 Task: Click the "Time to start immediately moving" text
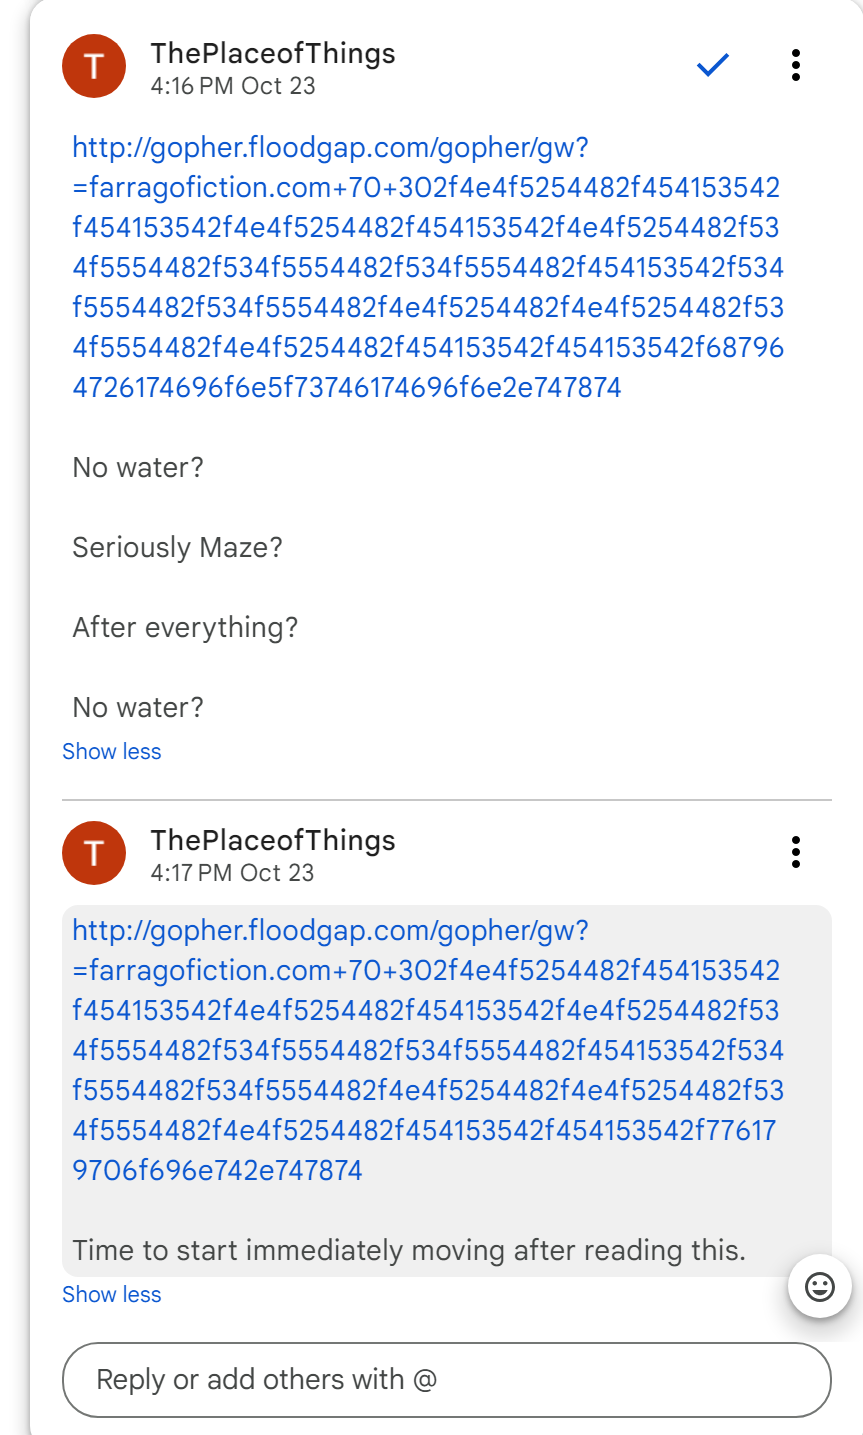tap(409, 1251)
